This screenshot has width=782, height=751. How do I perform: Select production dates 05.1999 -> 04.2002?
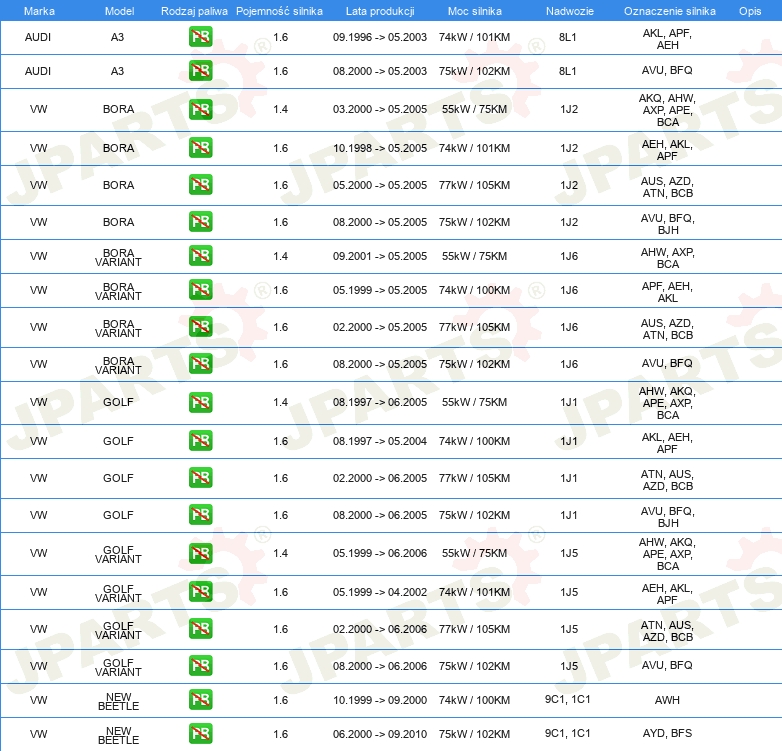coord(380,592)
